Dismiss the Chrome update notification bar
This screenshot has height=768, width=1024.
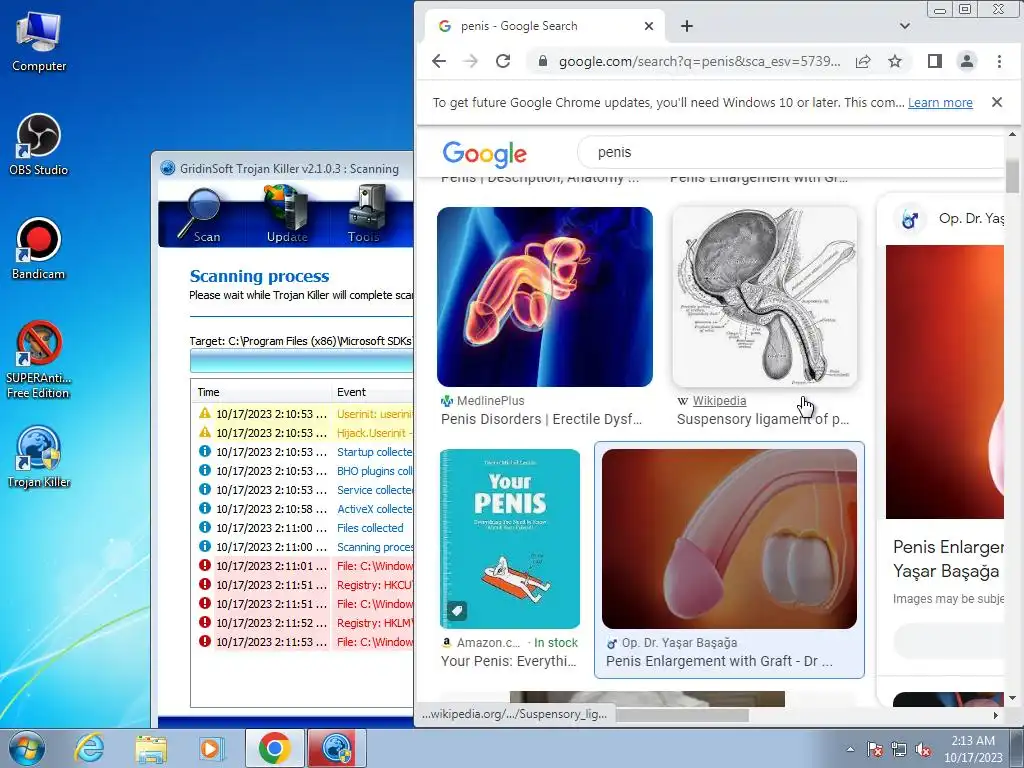pos(997,102)
